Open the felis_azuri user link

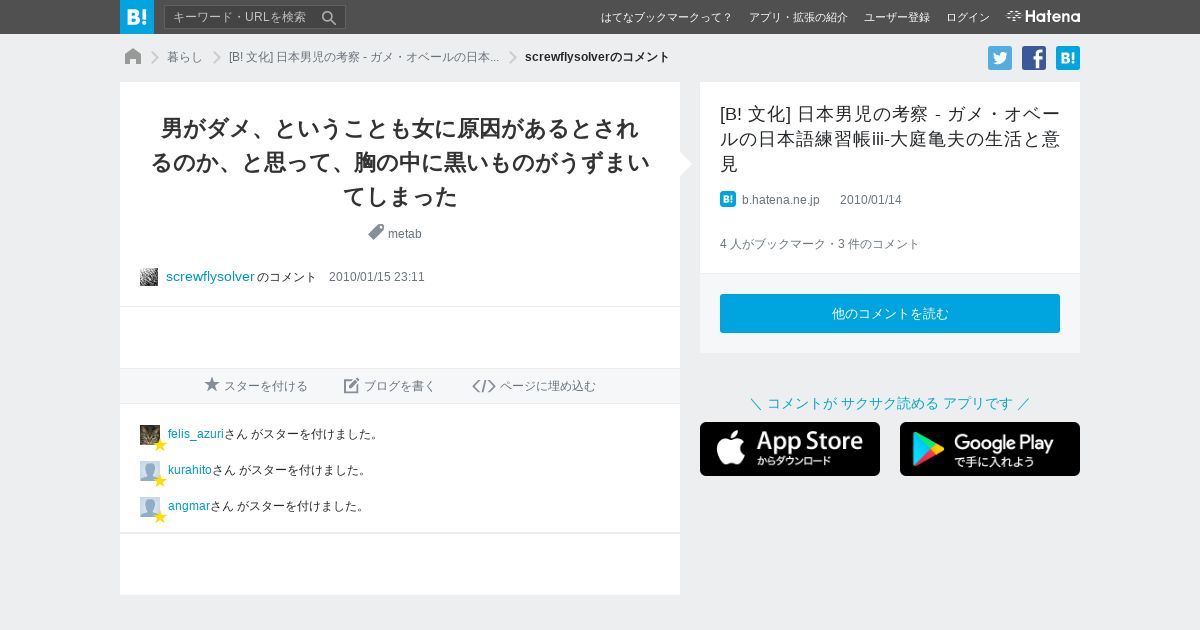pyautogui.click(x=196, y=434)
